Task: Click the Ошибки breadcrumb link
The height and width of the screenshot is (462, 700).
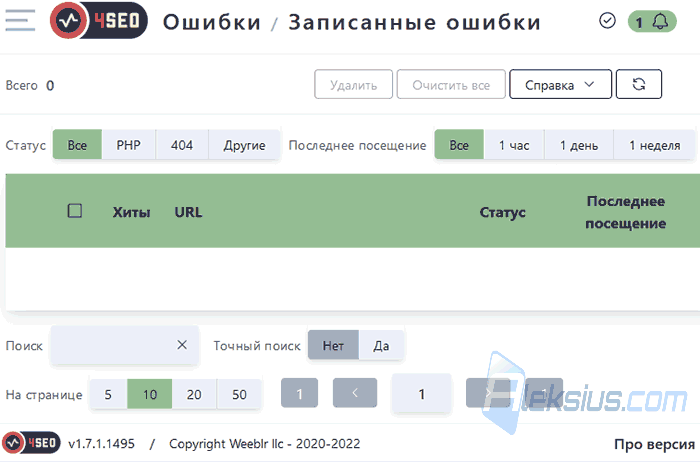Action: point(212,22)
